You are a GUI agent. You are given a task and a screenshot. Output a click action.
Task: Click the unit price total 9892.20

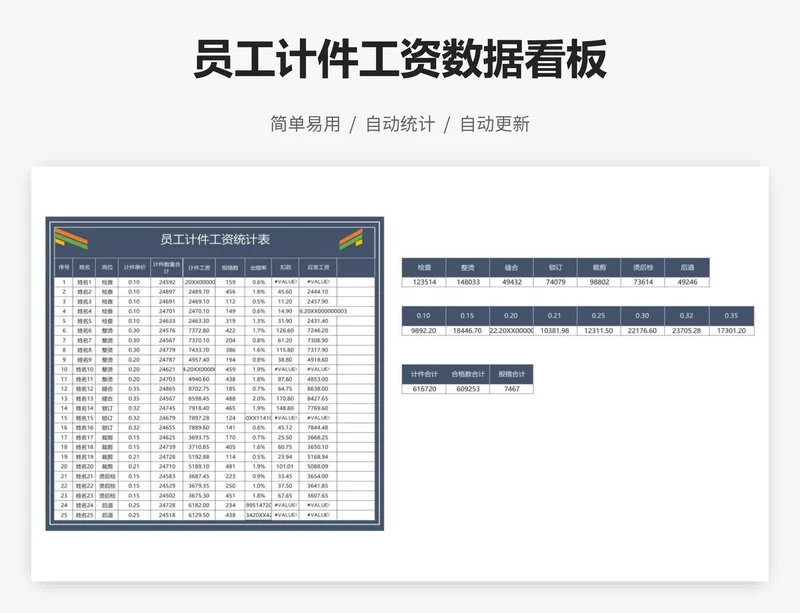click(x=424, y=331)
